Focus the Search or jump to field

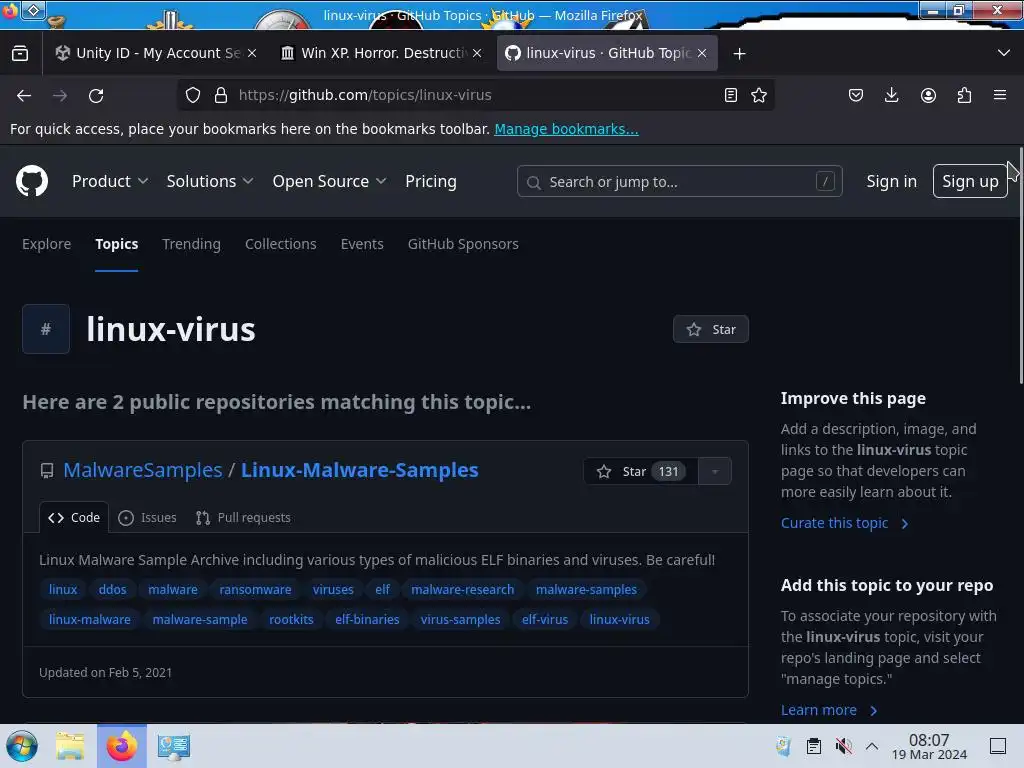click(x=679, y=182)
